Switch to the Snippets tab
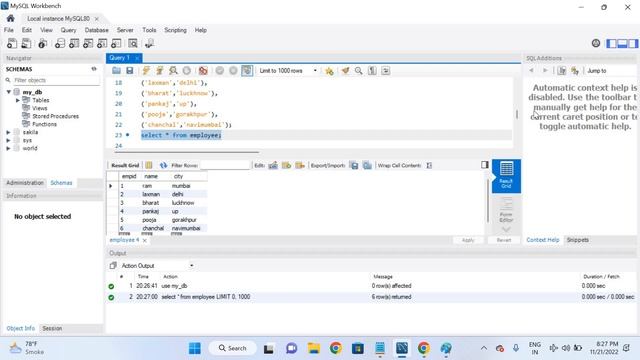The image size is (640, 360). click(578, 240)
